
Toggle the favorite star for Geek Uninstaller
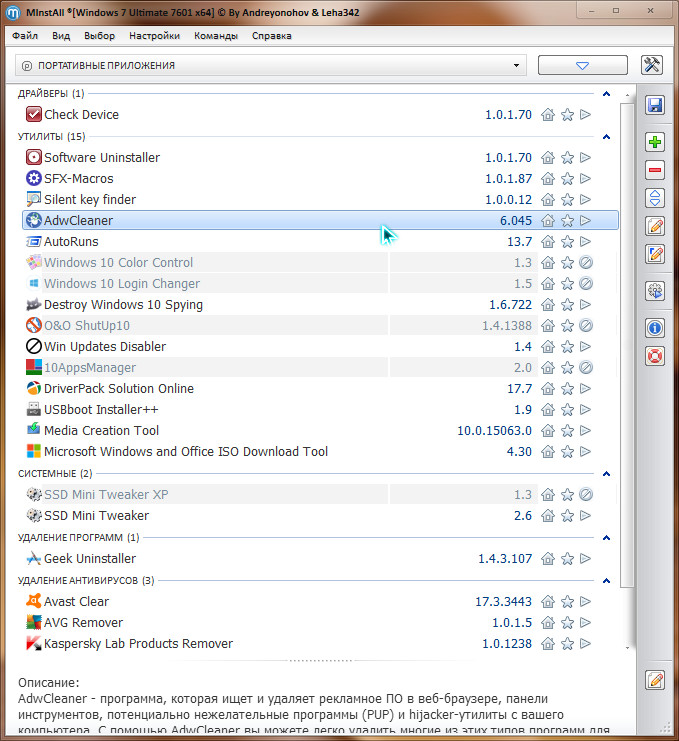coord(567,559)
